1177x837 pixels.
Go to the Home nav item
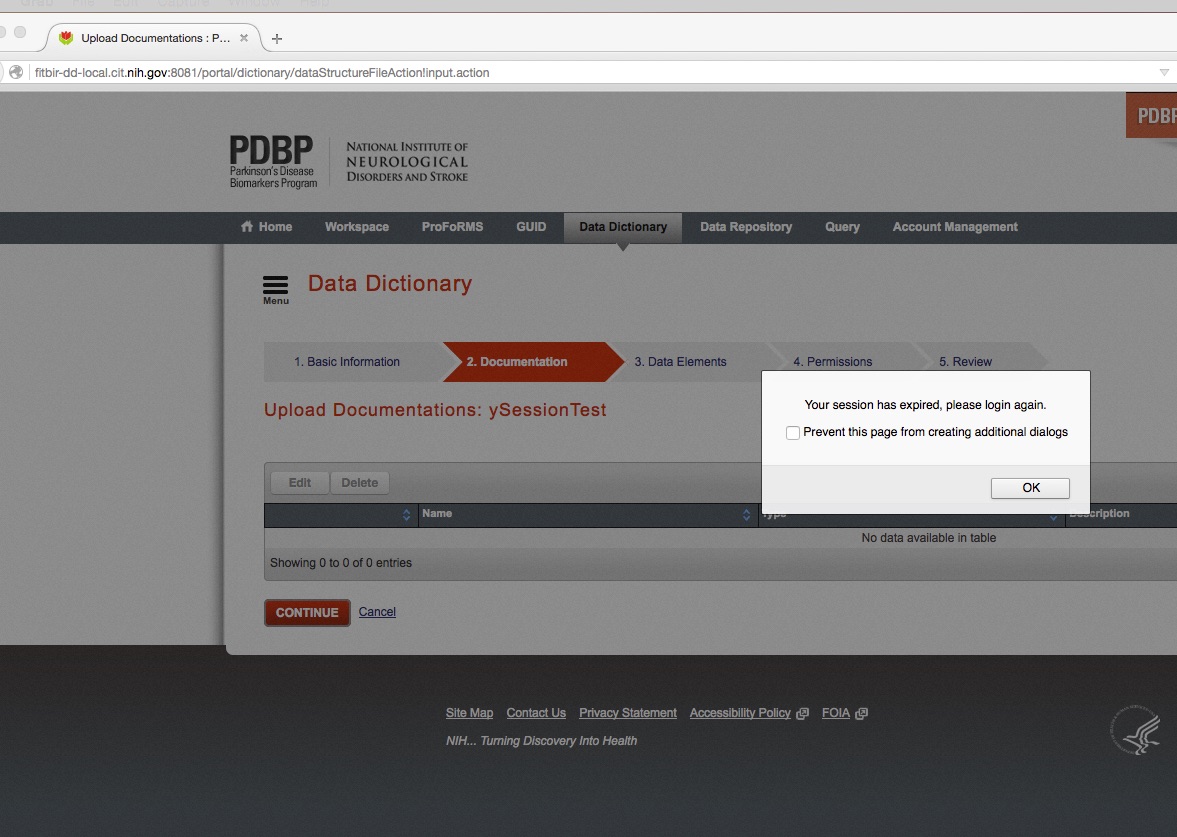[266, 227]
